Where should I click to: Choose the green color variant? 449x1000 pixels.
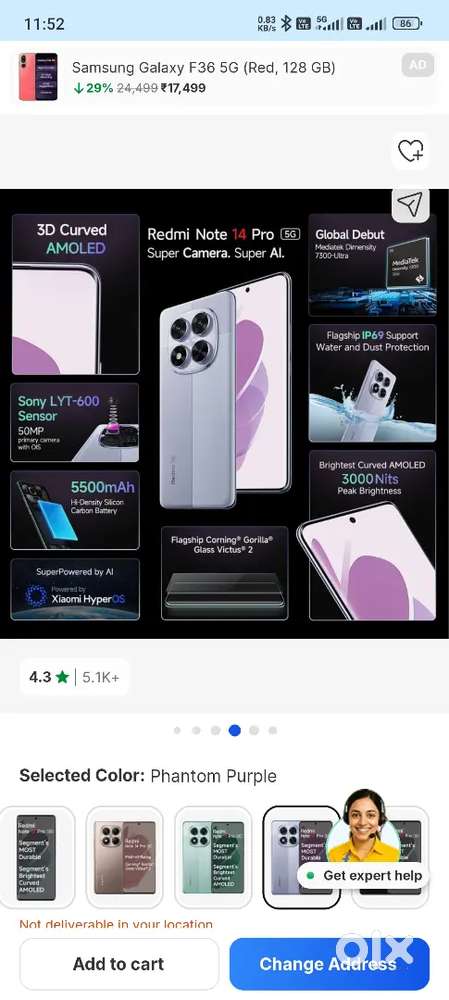coord(214,857)
